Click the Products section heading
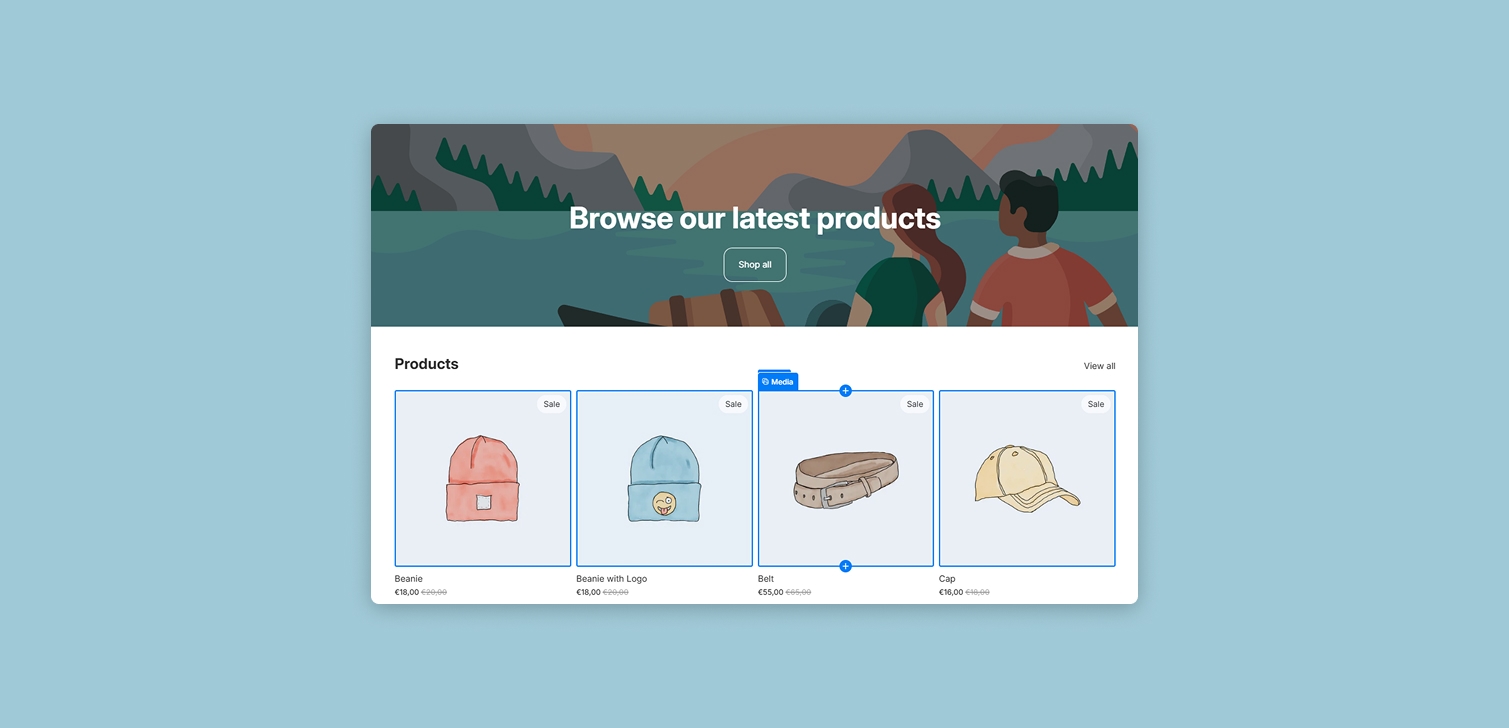The image size is (1509, 728). (426, 364)
